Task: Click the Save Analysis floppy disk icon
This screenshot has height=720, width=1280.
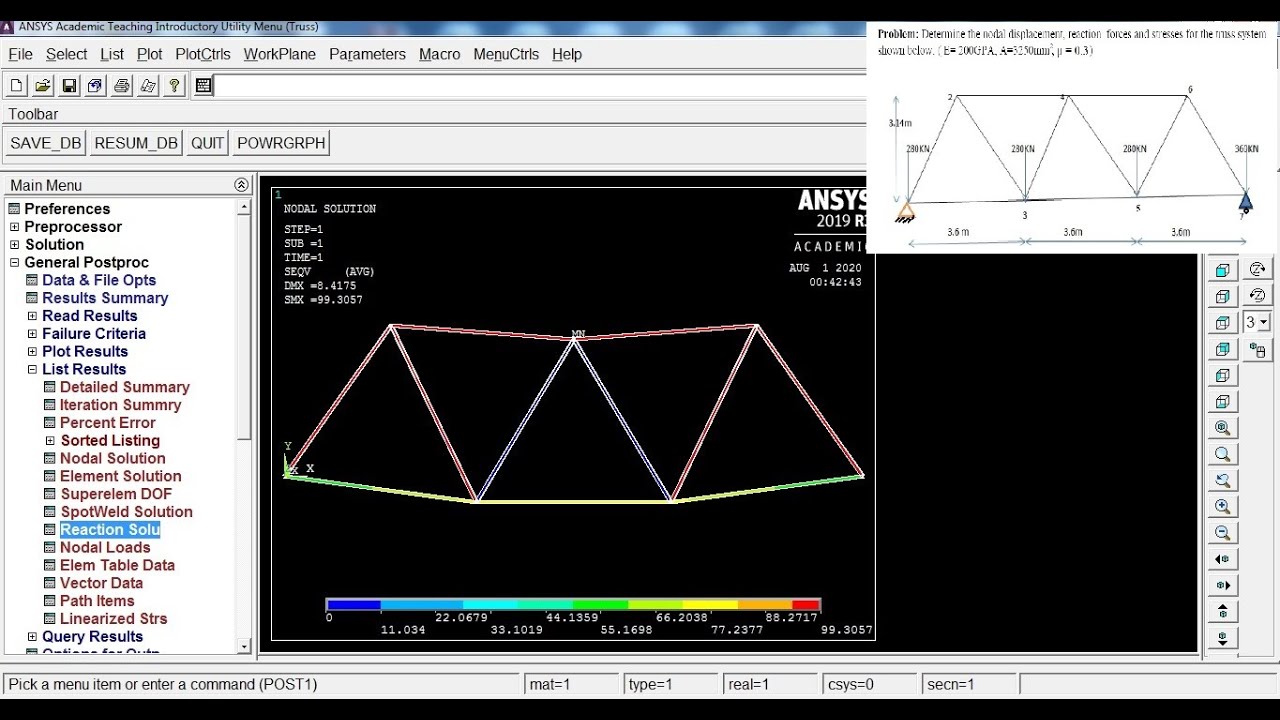Action: (x=69, y=86)
